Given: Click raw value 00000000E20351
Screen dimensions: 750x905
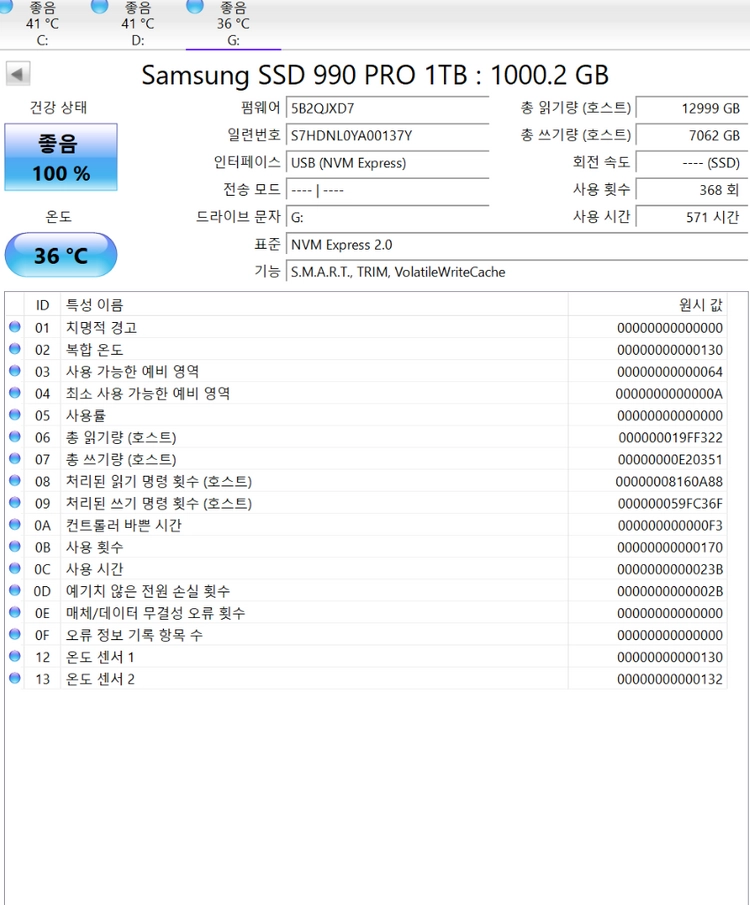Looking at the screenshot, I should pos(670,459).
